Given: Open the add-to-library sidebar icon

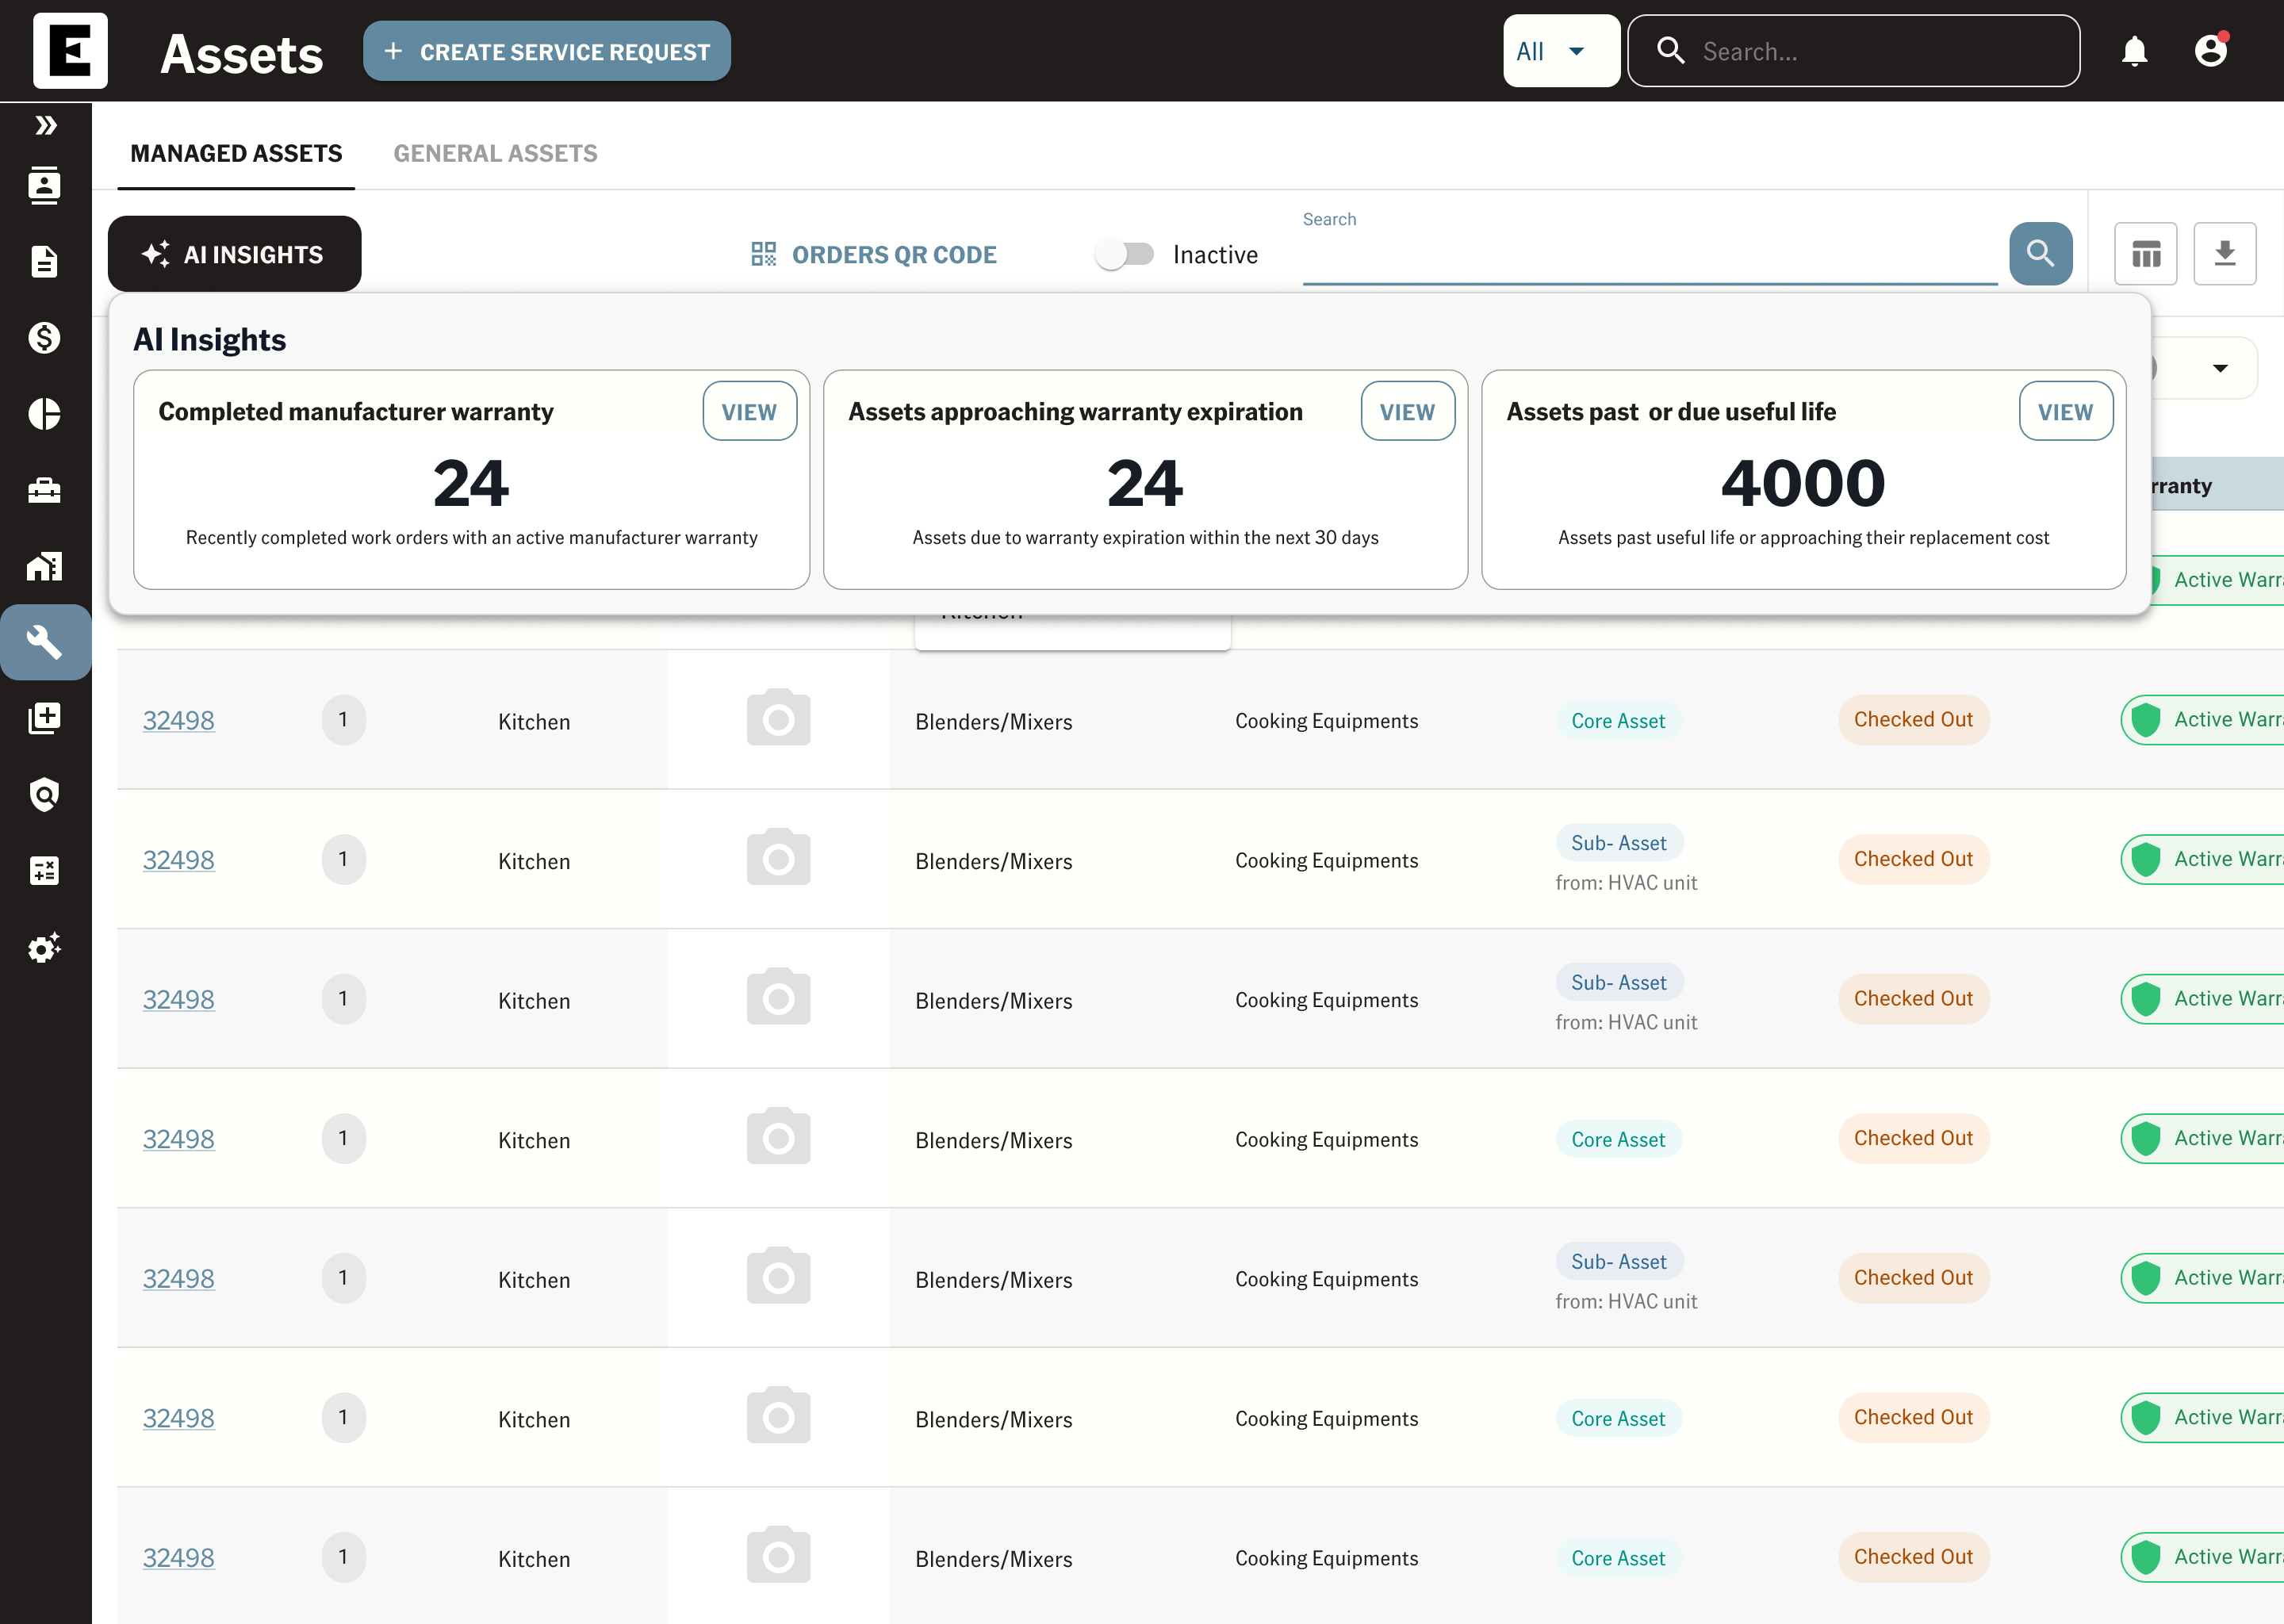Looking at the screenshot, I should (45, 718).
